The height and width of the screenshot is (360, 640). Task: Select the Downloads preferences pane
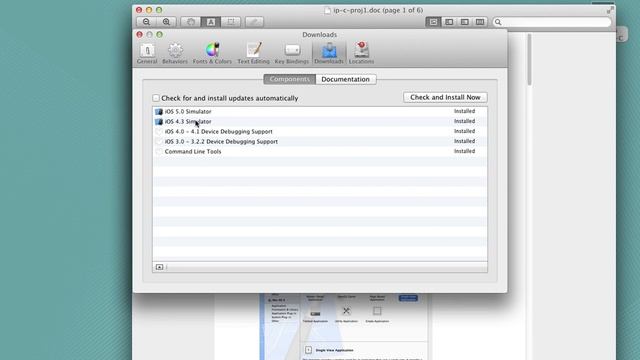point(329,53)
